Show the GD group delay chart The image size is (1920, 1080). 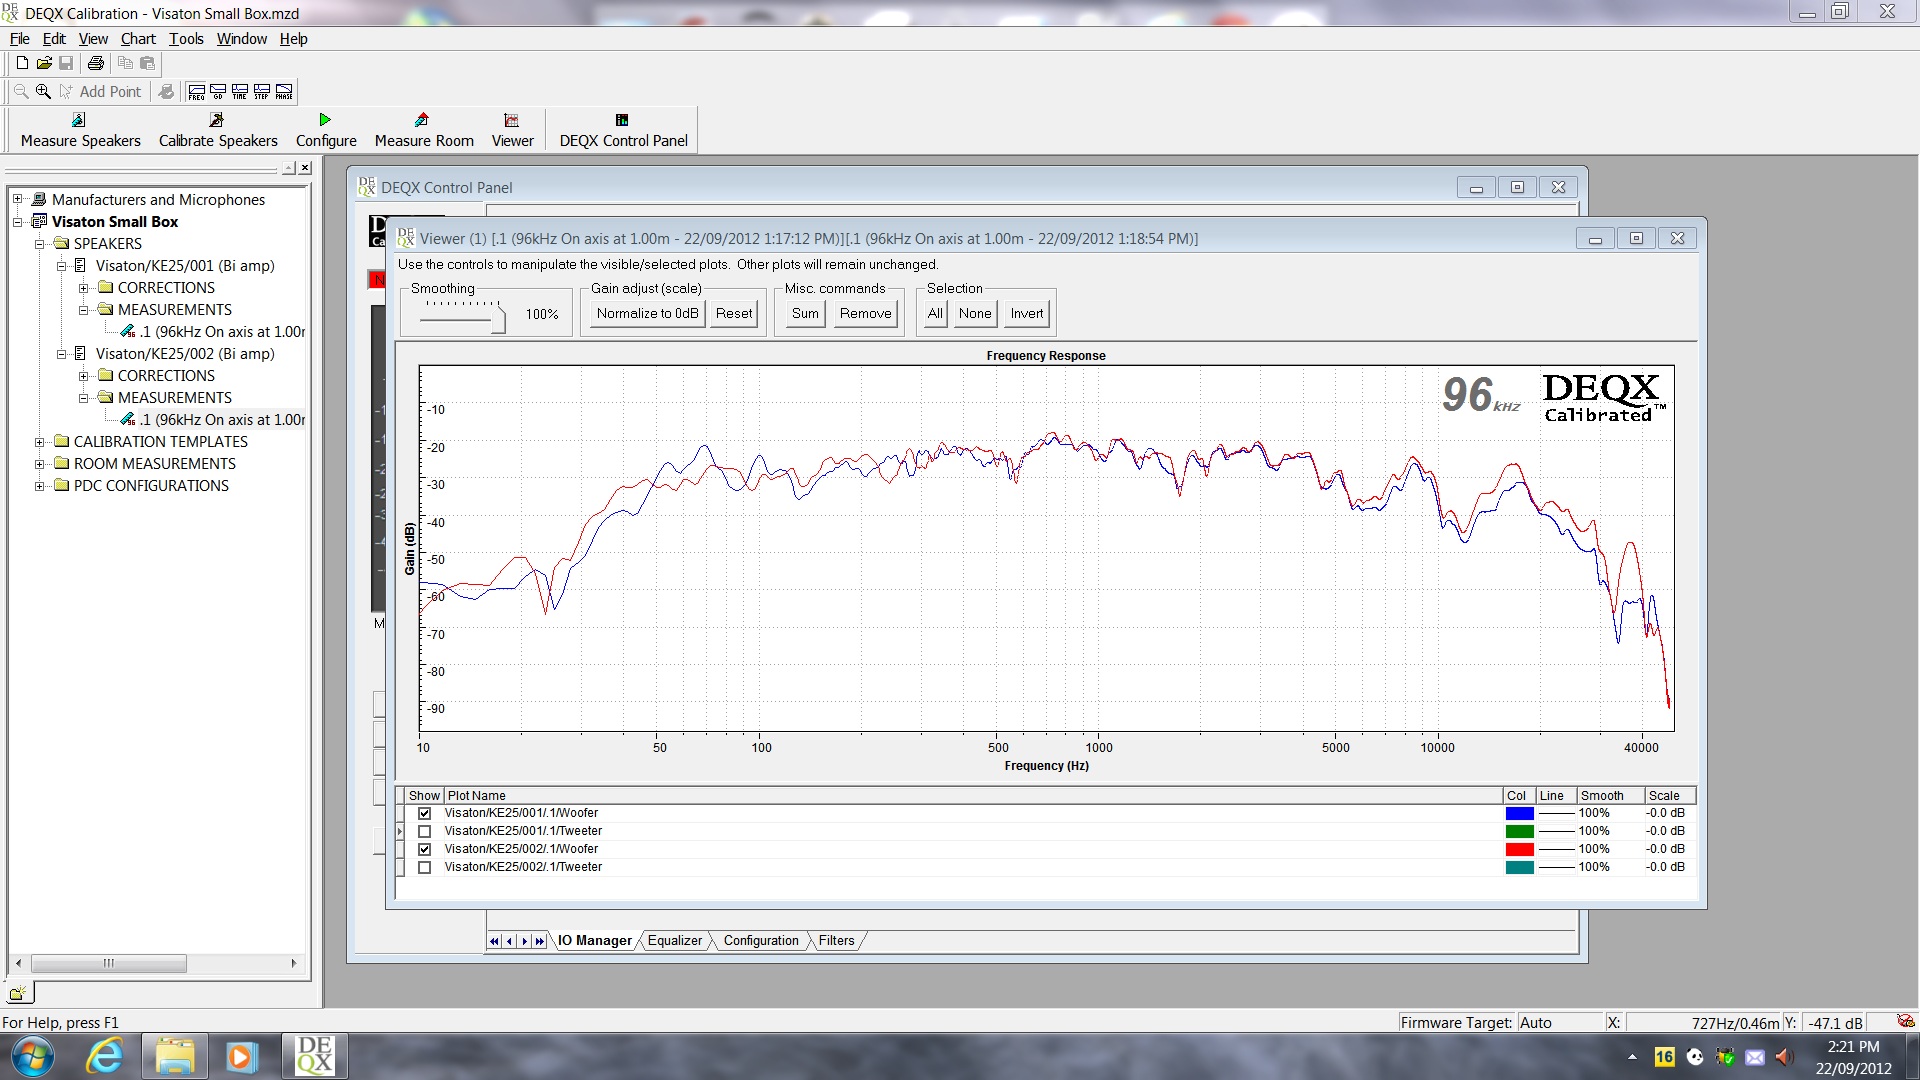218,92
